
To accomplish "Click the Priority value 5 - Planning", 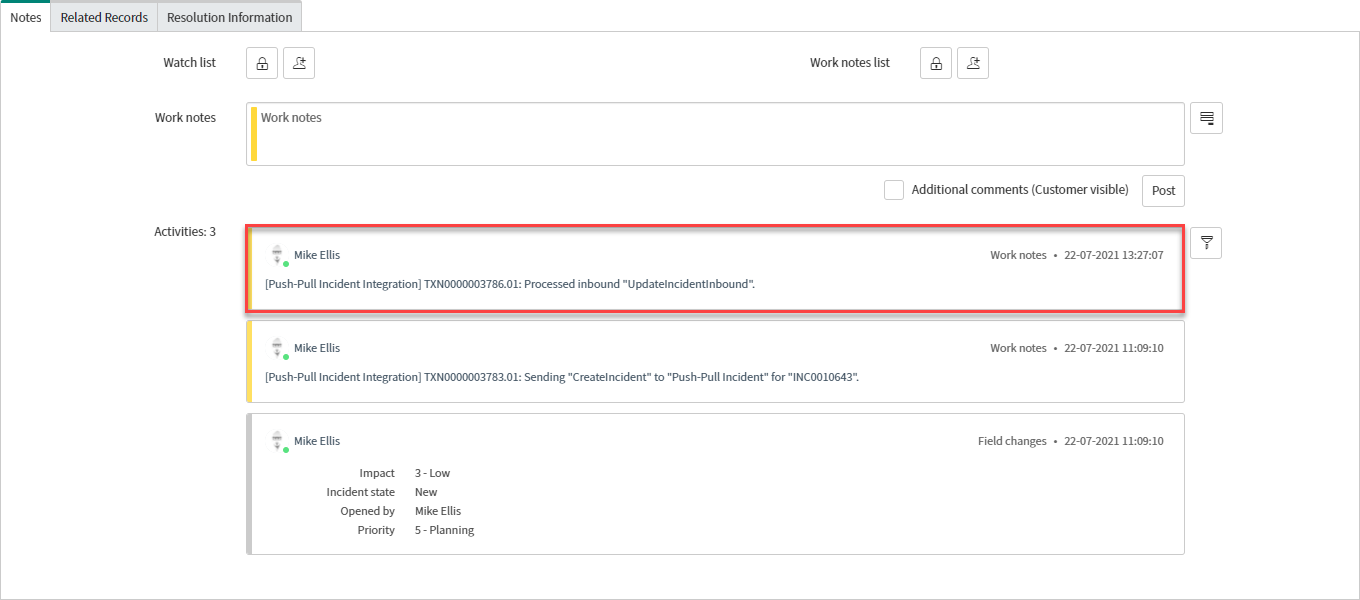I will 444,530.
